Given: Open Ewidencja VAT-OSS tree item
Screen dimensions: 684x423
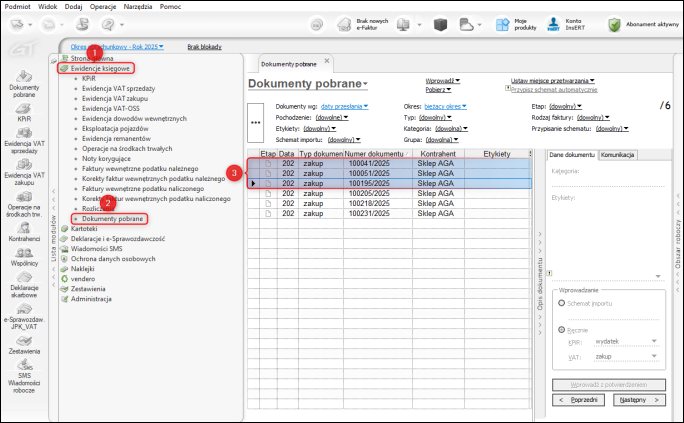Looking at the screenshot, I should pyautogui.click(x=111, y=108).
